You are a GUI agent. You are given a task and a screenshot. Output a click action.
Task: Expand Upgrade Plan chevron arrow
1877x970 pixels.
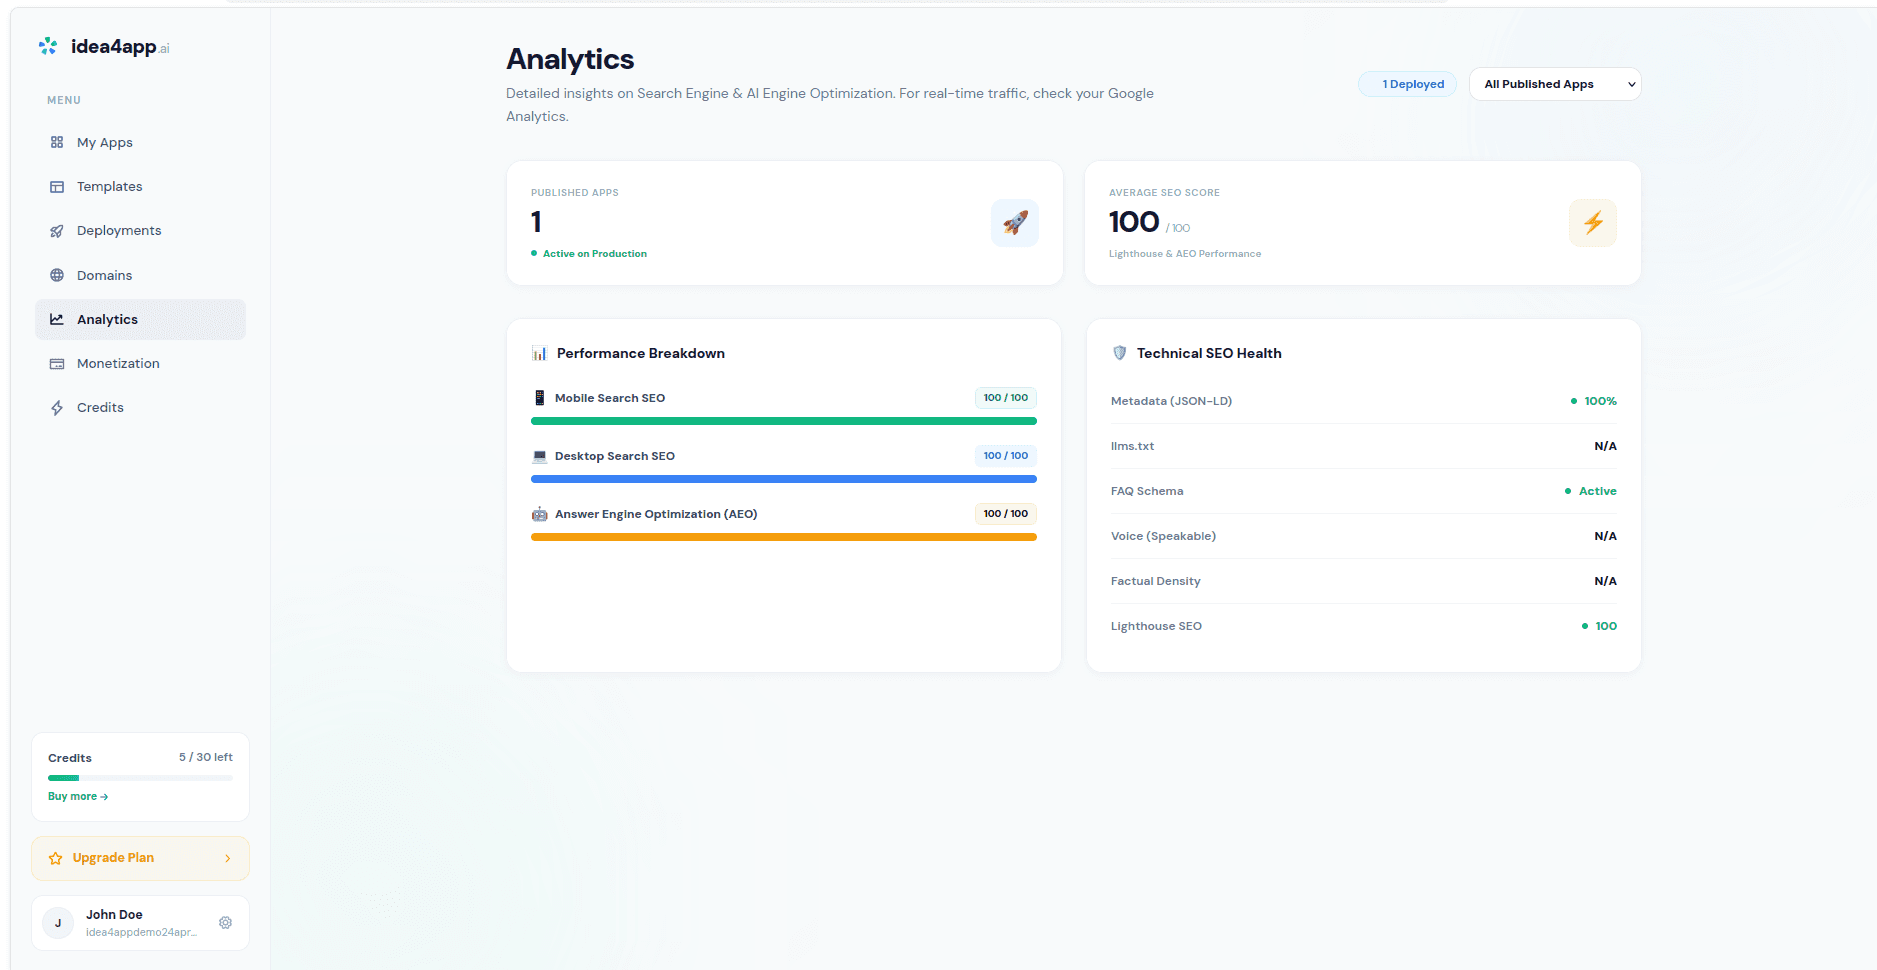228,858
